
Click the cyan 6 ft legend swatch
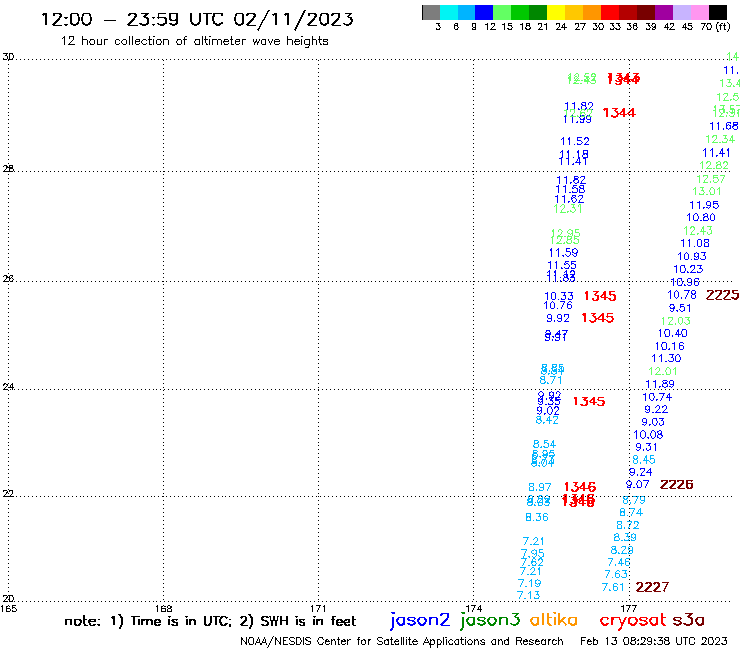pos(449,12)
